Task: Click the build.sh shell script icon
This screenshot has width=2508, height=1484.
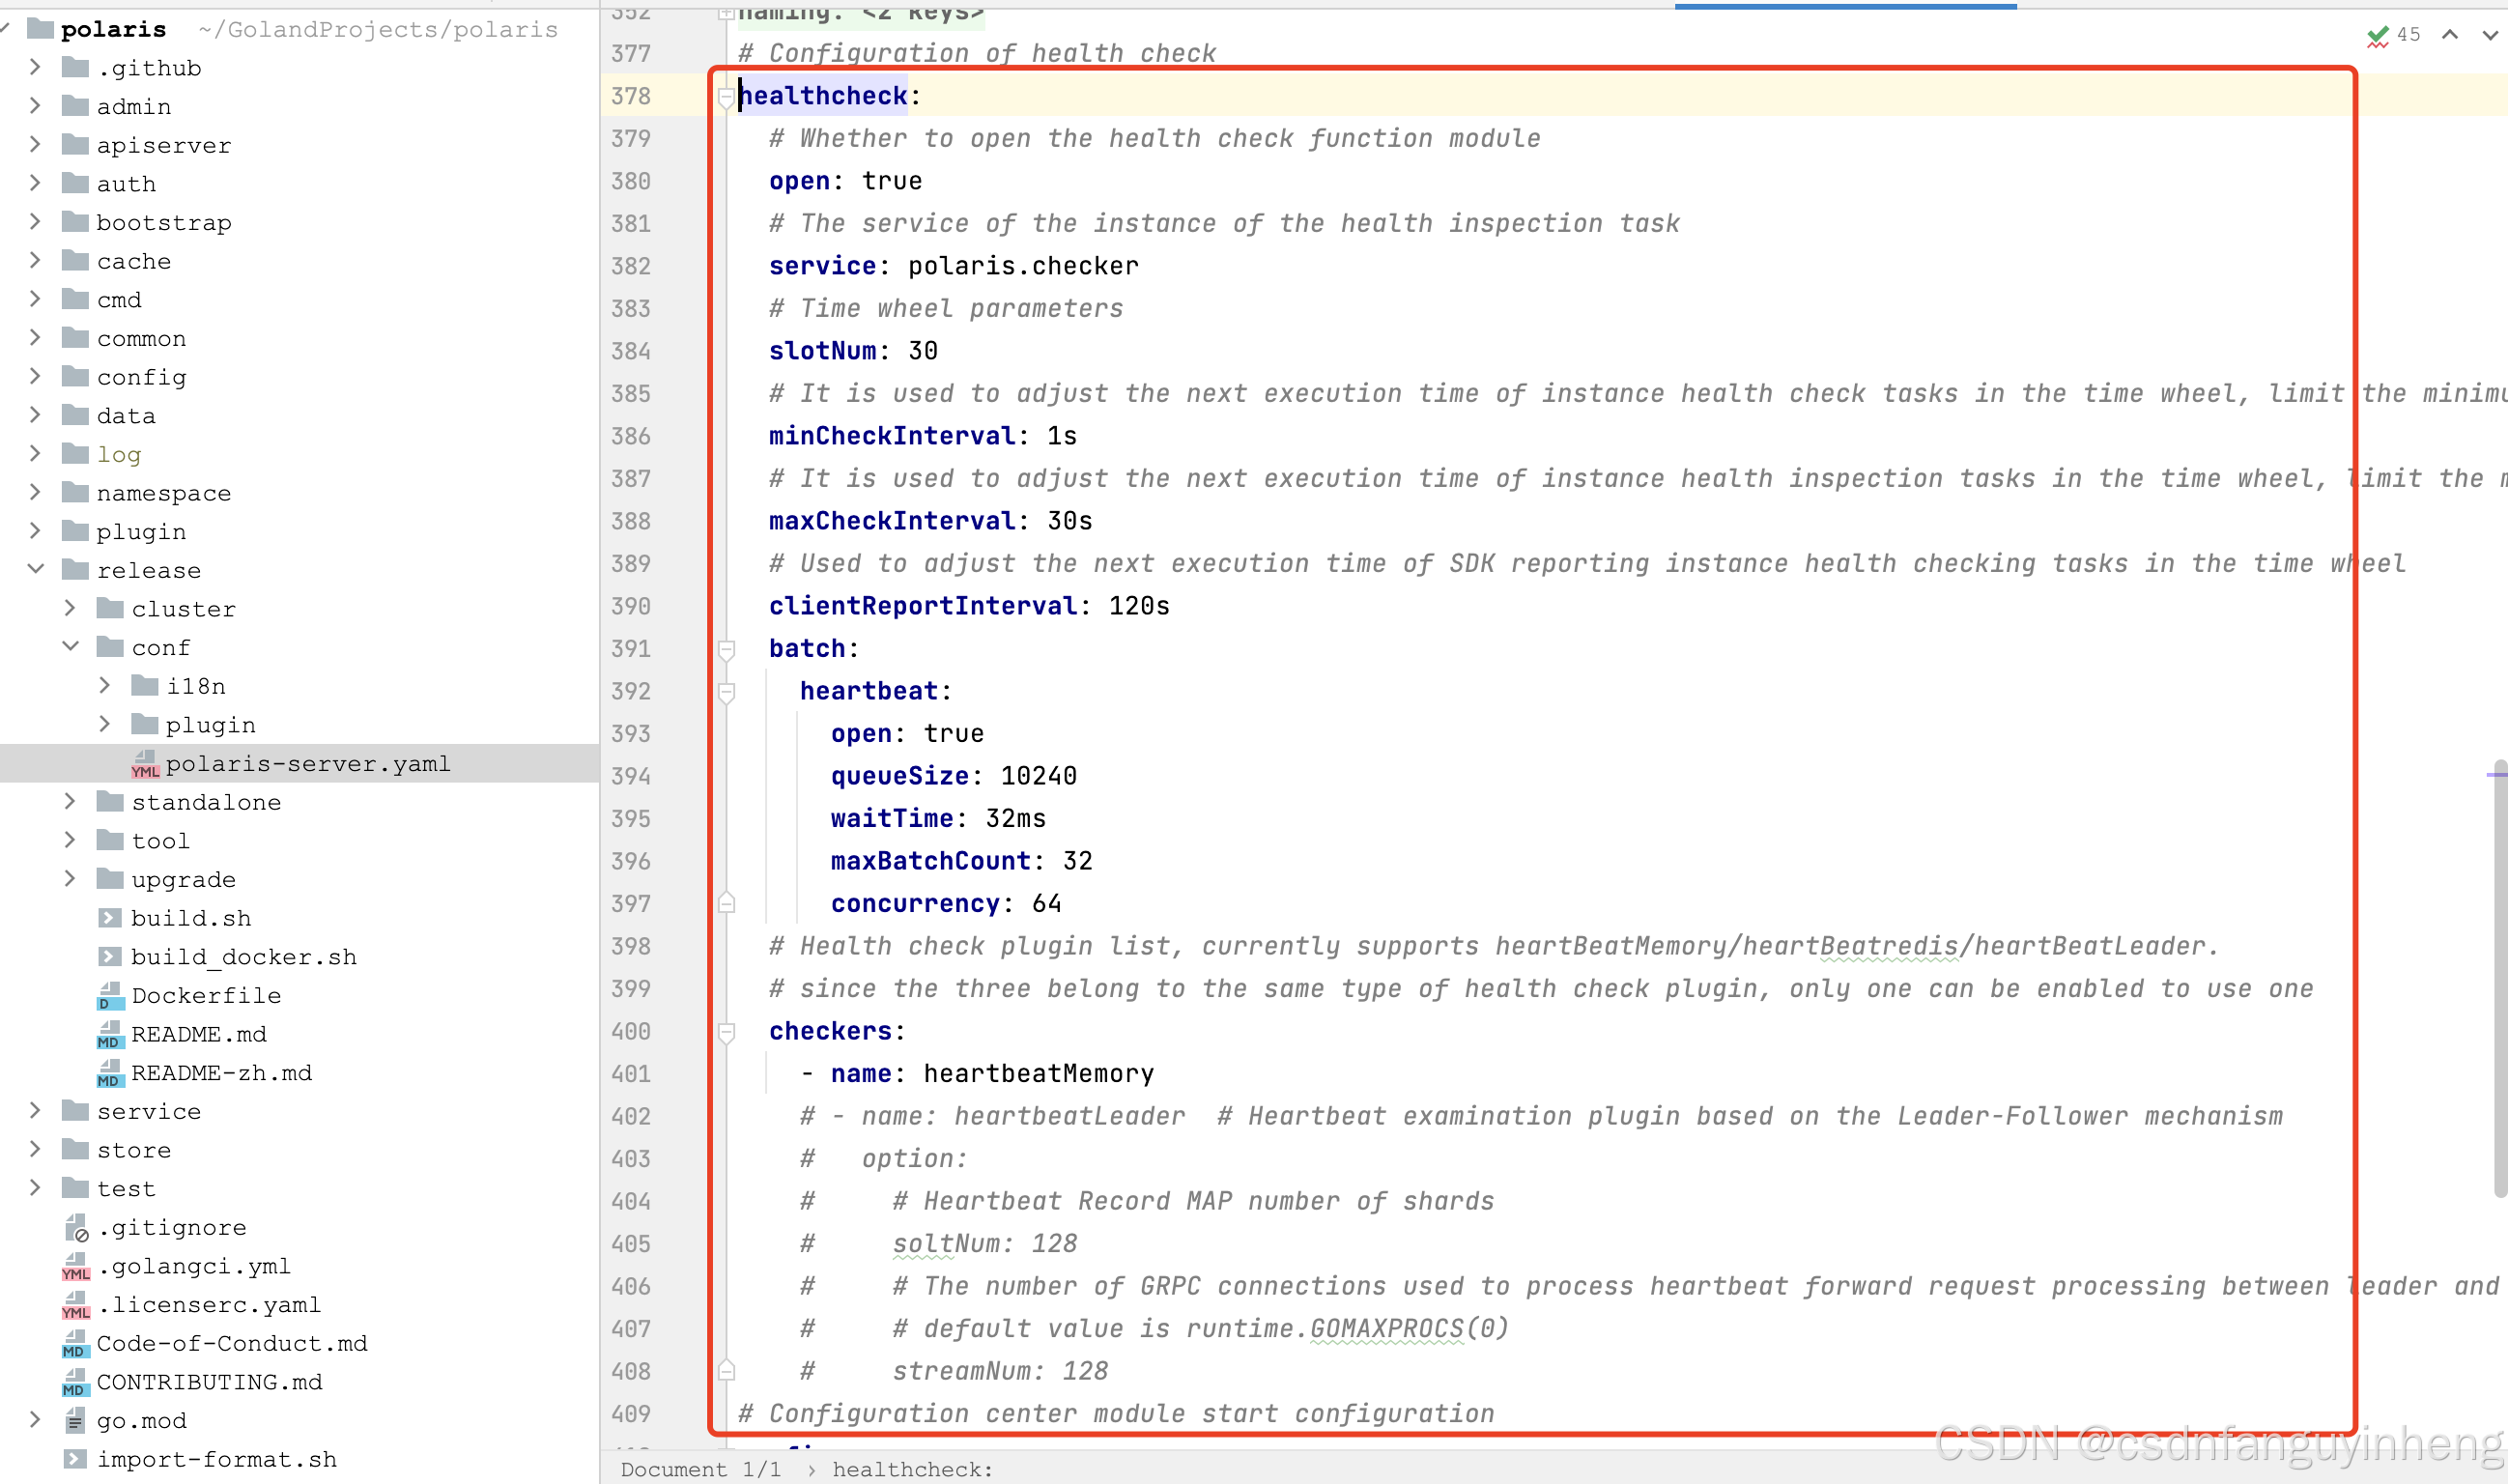Action: tap(110, 918)
